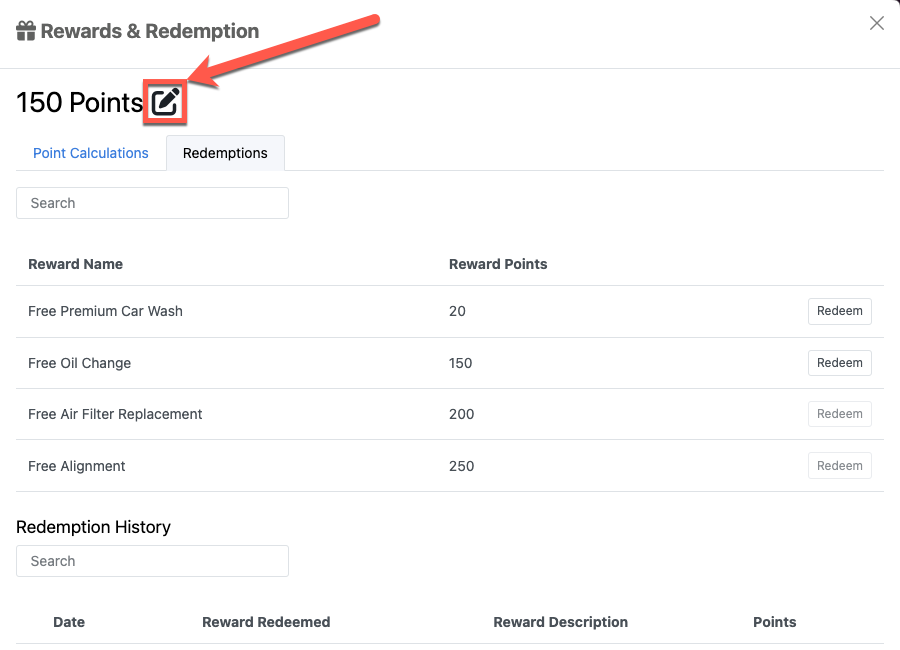Click the Reward Description column header
Viewport: 900px width, 650px height.
[x=560, y=622]
